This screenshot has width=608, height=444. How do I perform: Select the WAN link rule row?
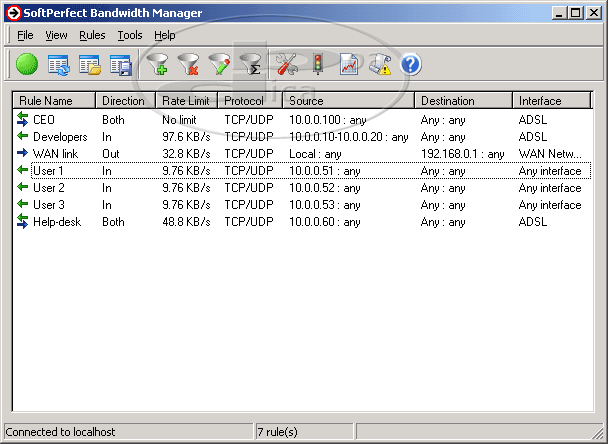pos(55,154)
